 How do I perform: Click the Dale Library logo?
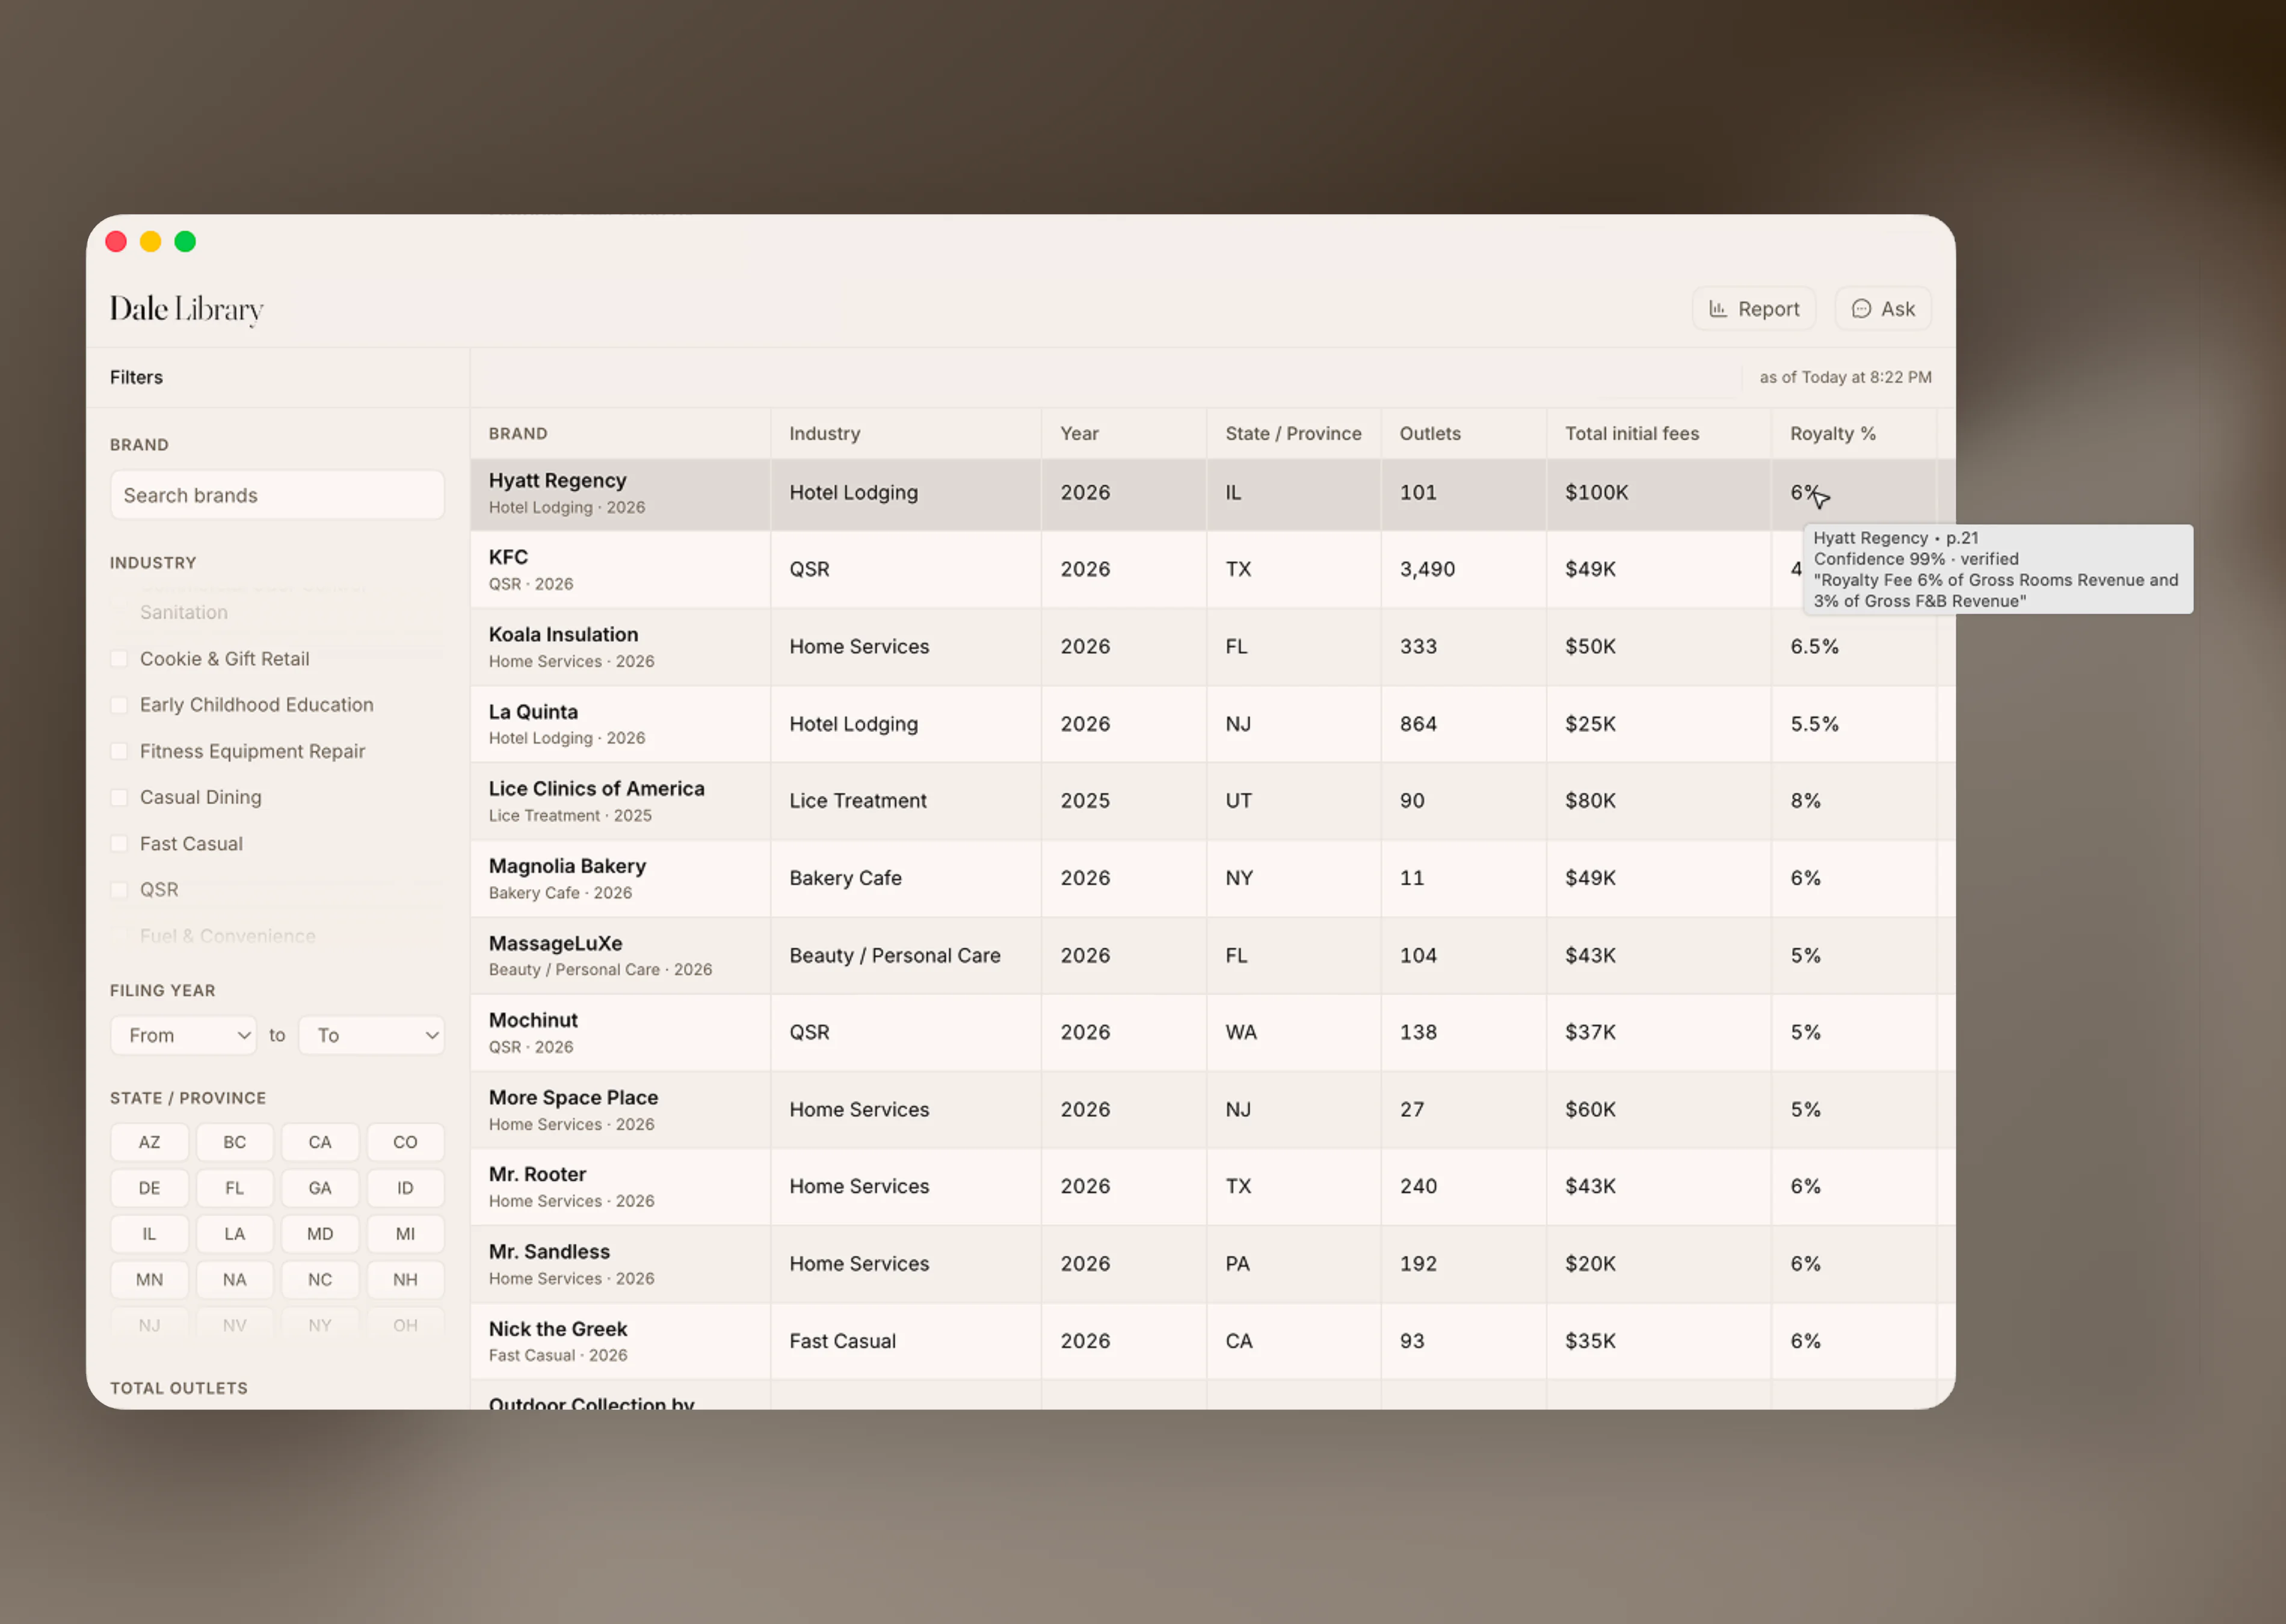186,309
